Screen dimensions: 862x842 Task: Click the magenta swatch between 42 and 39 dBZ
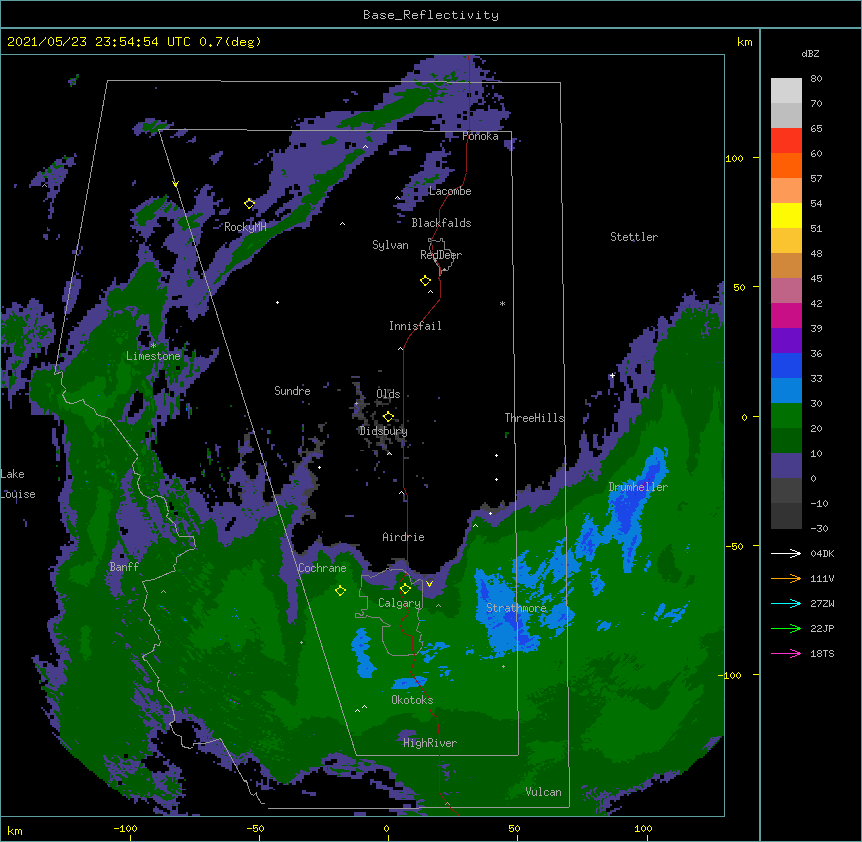tap(786, 315)
